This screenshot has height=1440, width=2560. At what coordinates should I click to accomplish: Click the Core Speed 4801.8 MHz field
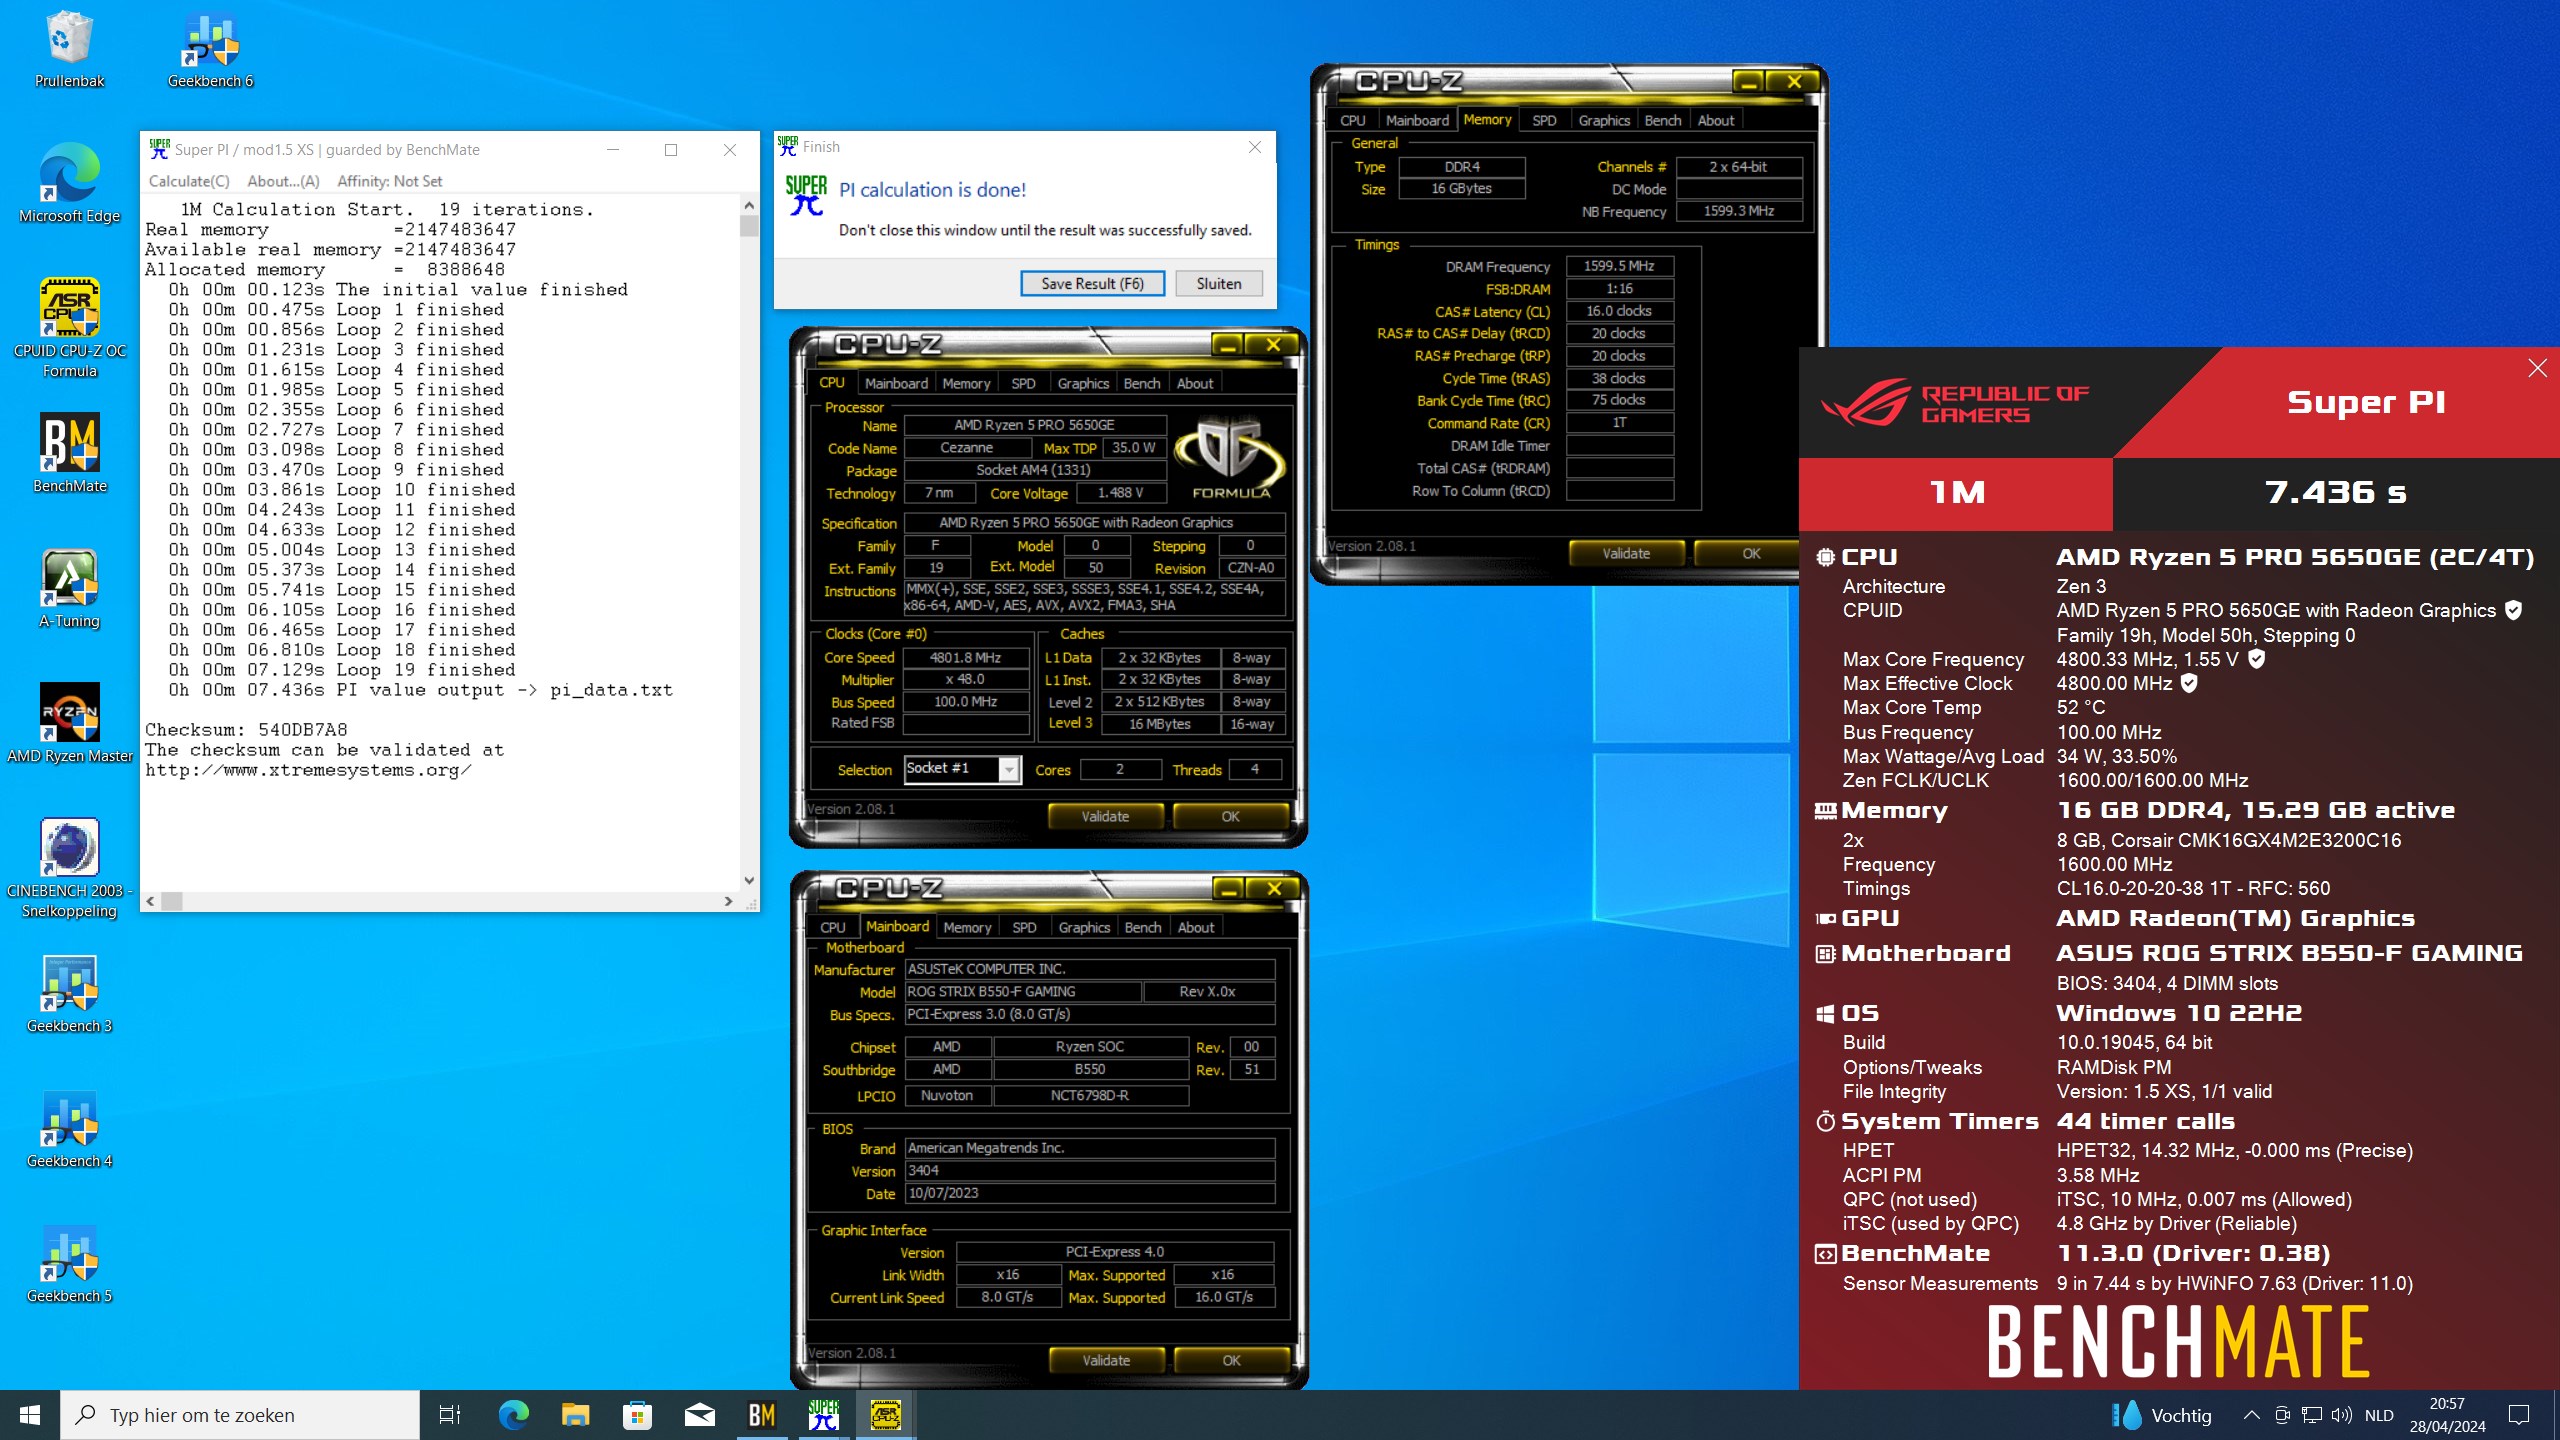coord(965,657)
